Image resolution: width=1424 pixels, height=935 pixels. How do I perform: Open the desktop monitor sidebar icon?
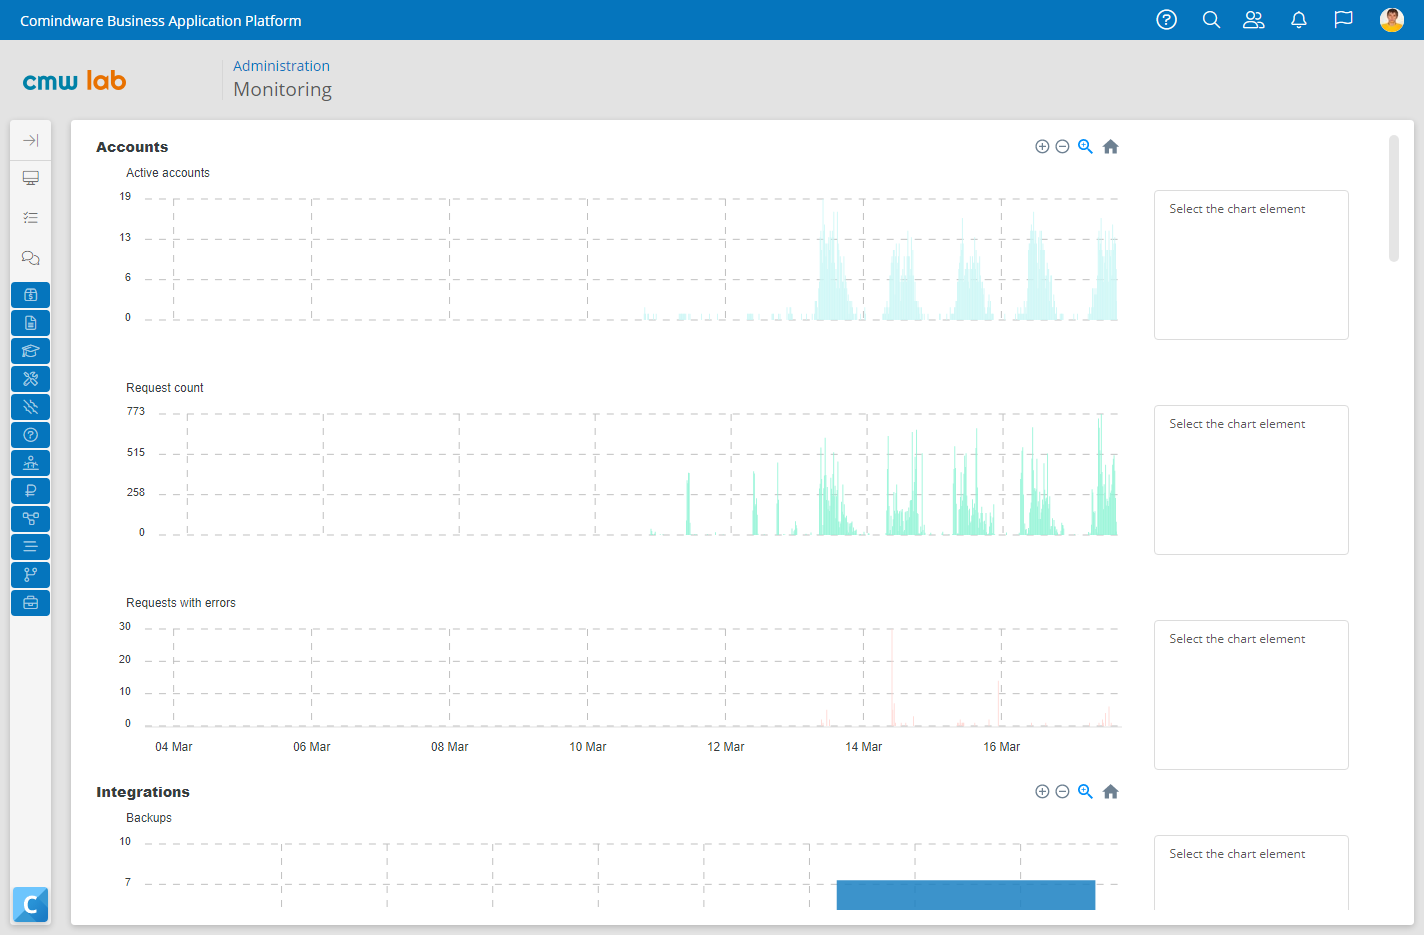tap(31, 178)
